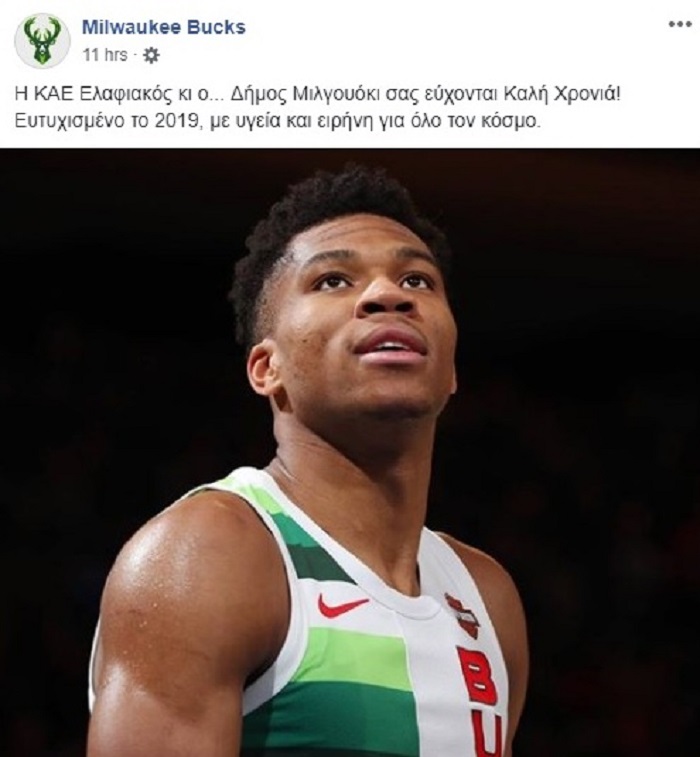The width and height of the screenshot is (700, 757).
Task: Open the post via the 11 hrs timestamp
Action: (x=105, y=55)
